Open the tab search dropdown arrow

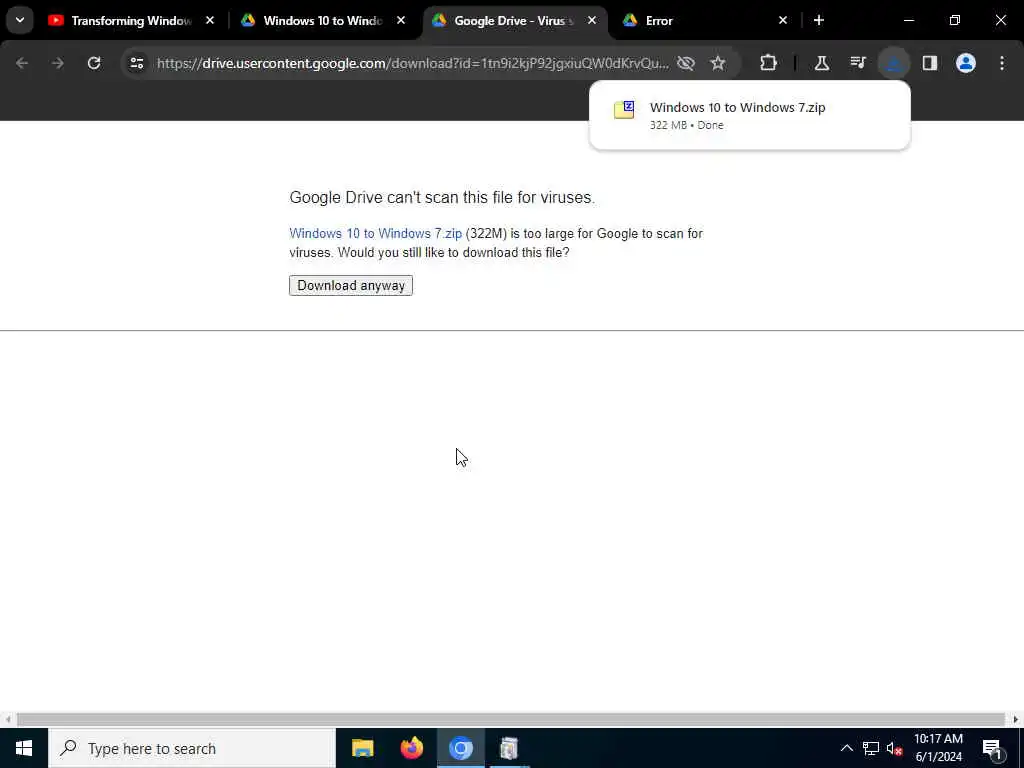(20, 20)
